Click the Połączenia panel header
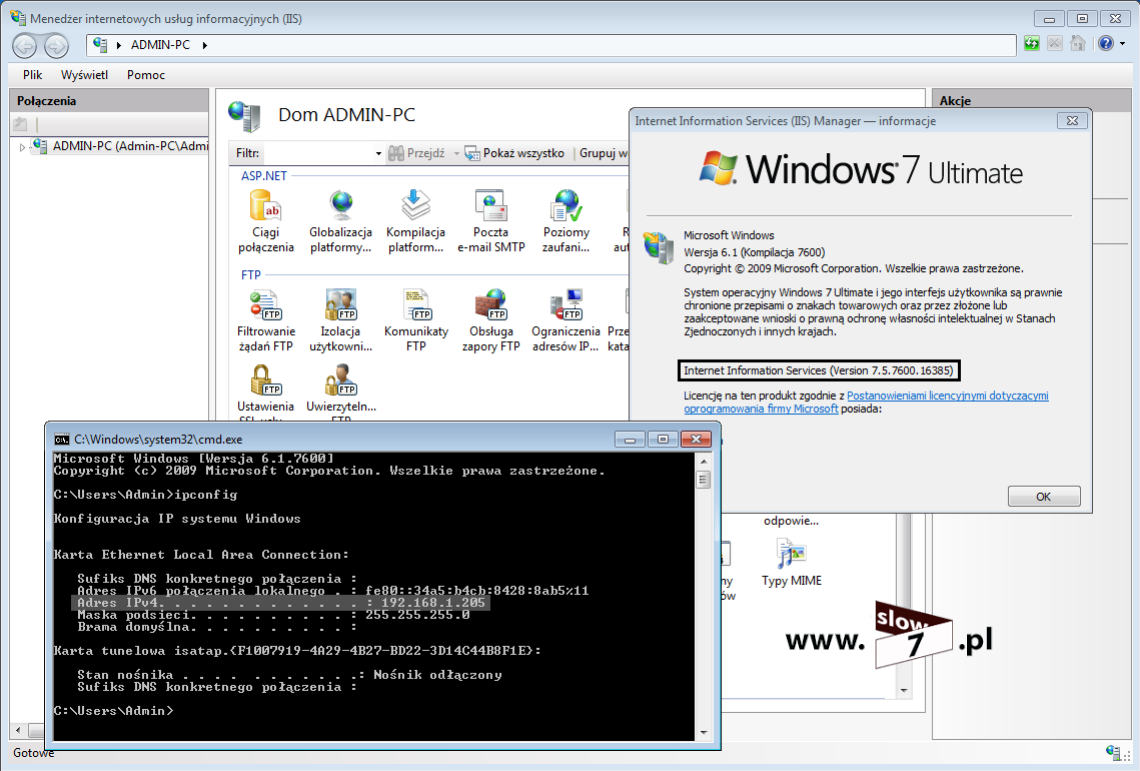The image size is (1140, 771). (x=47, y=100)
